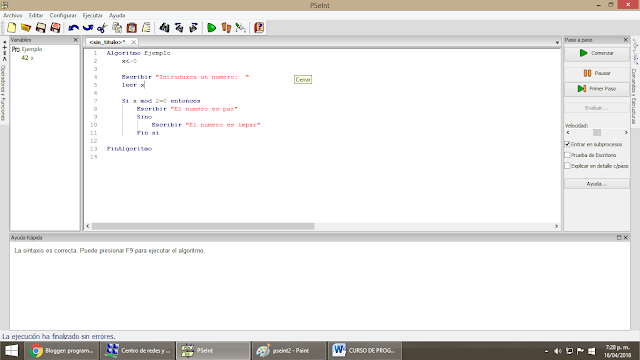The image size is (640, 360).
Task: Cut selection with the scissors icon
Action: (x=102, y=28)
